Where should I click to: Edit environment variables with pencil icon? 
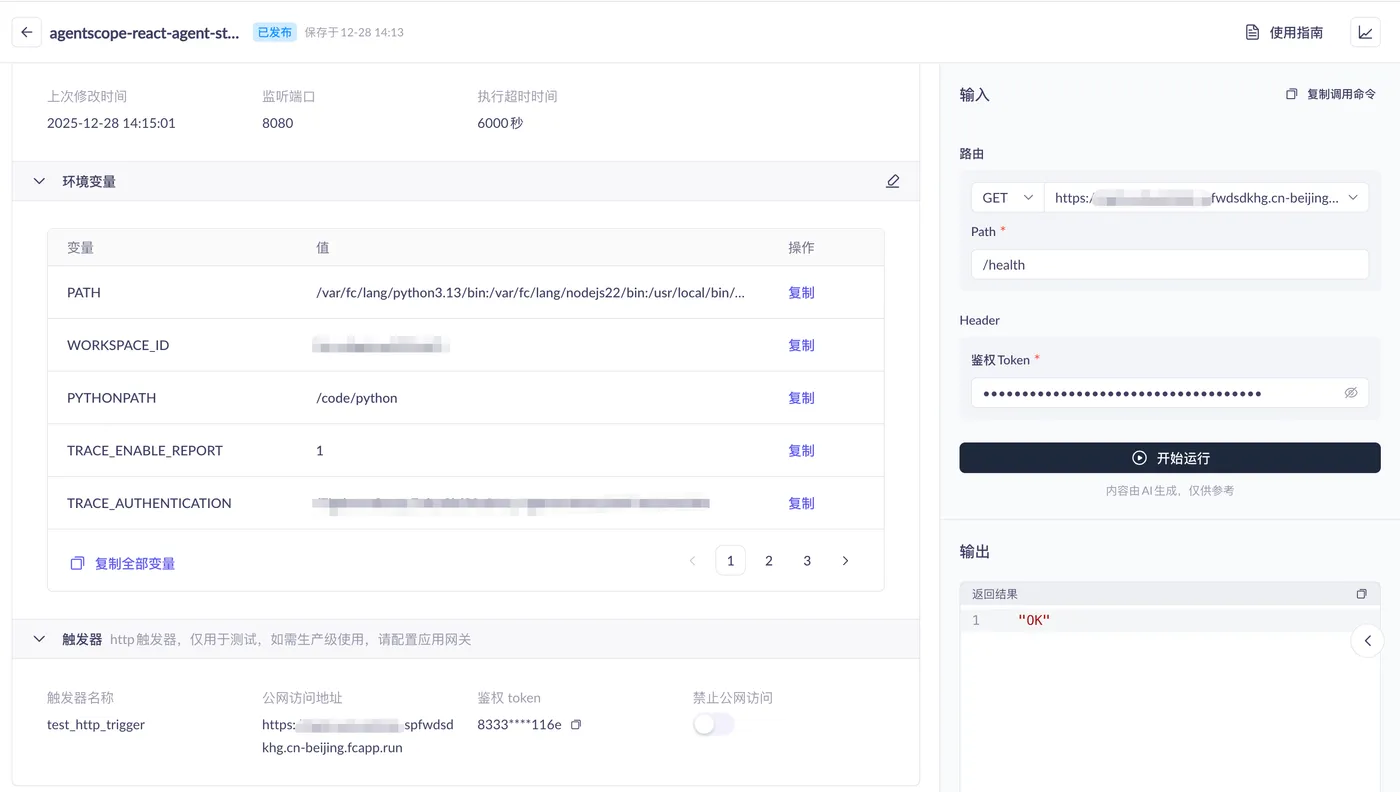coord(893,181)
